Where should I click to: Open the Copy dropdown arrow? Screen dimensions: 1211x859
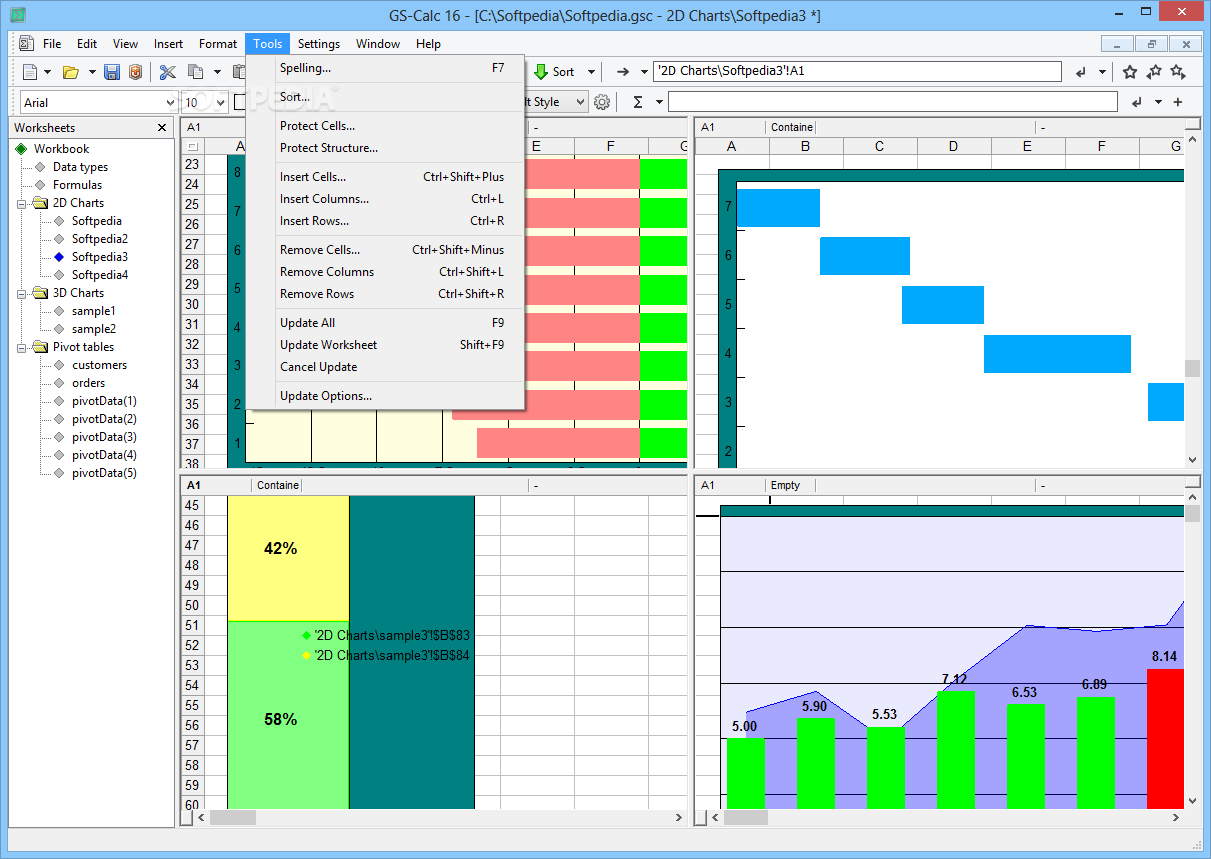pos(217,72)
